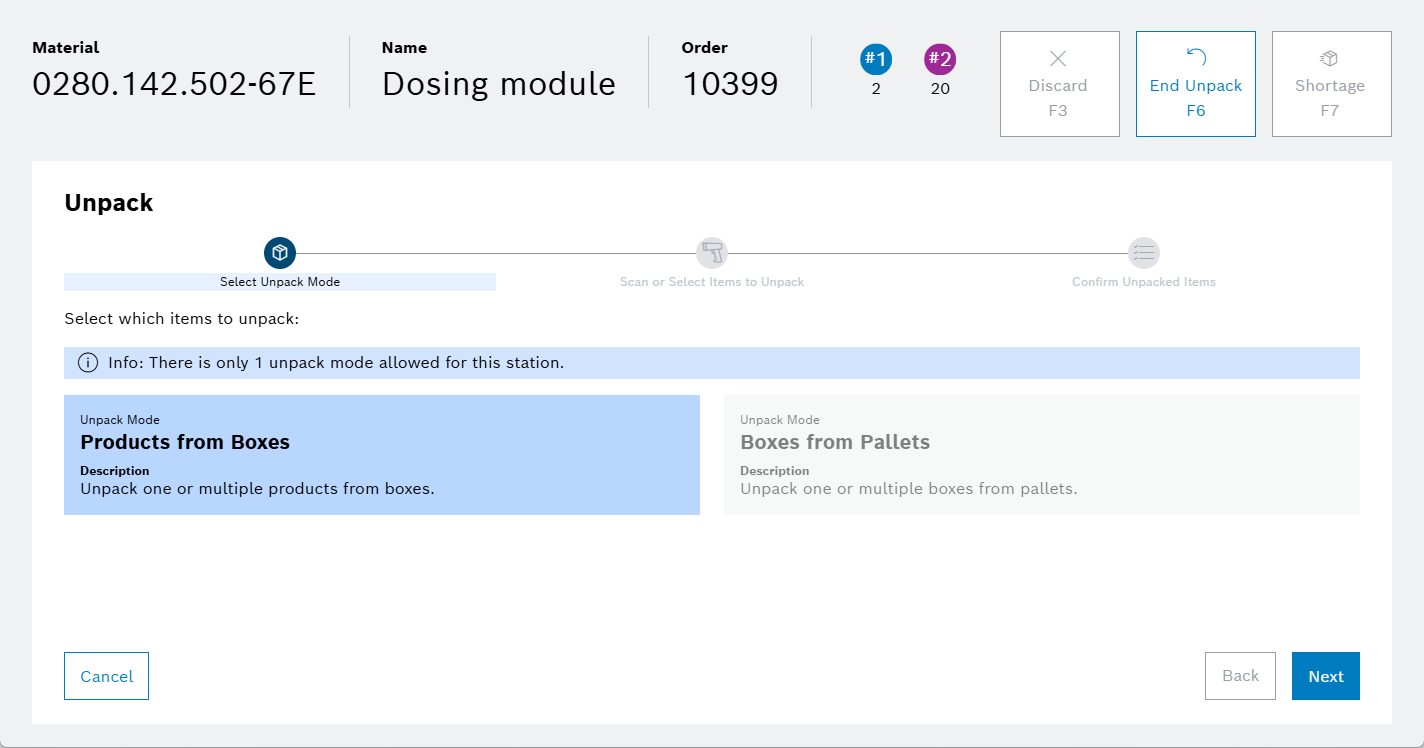Screen dimensions: 1424x748
Task: Click the material number 0280.142.502-67E
Action: (x=174, y=84)
